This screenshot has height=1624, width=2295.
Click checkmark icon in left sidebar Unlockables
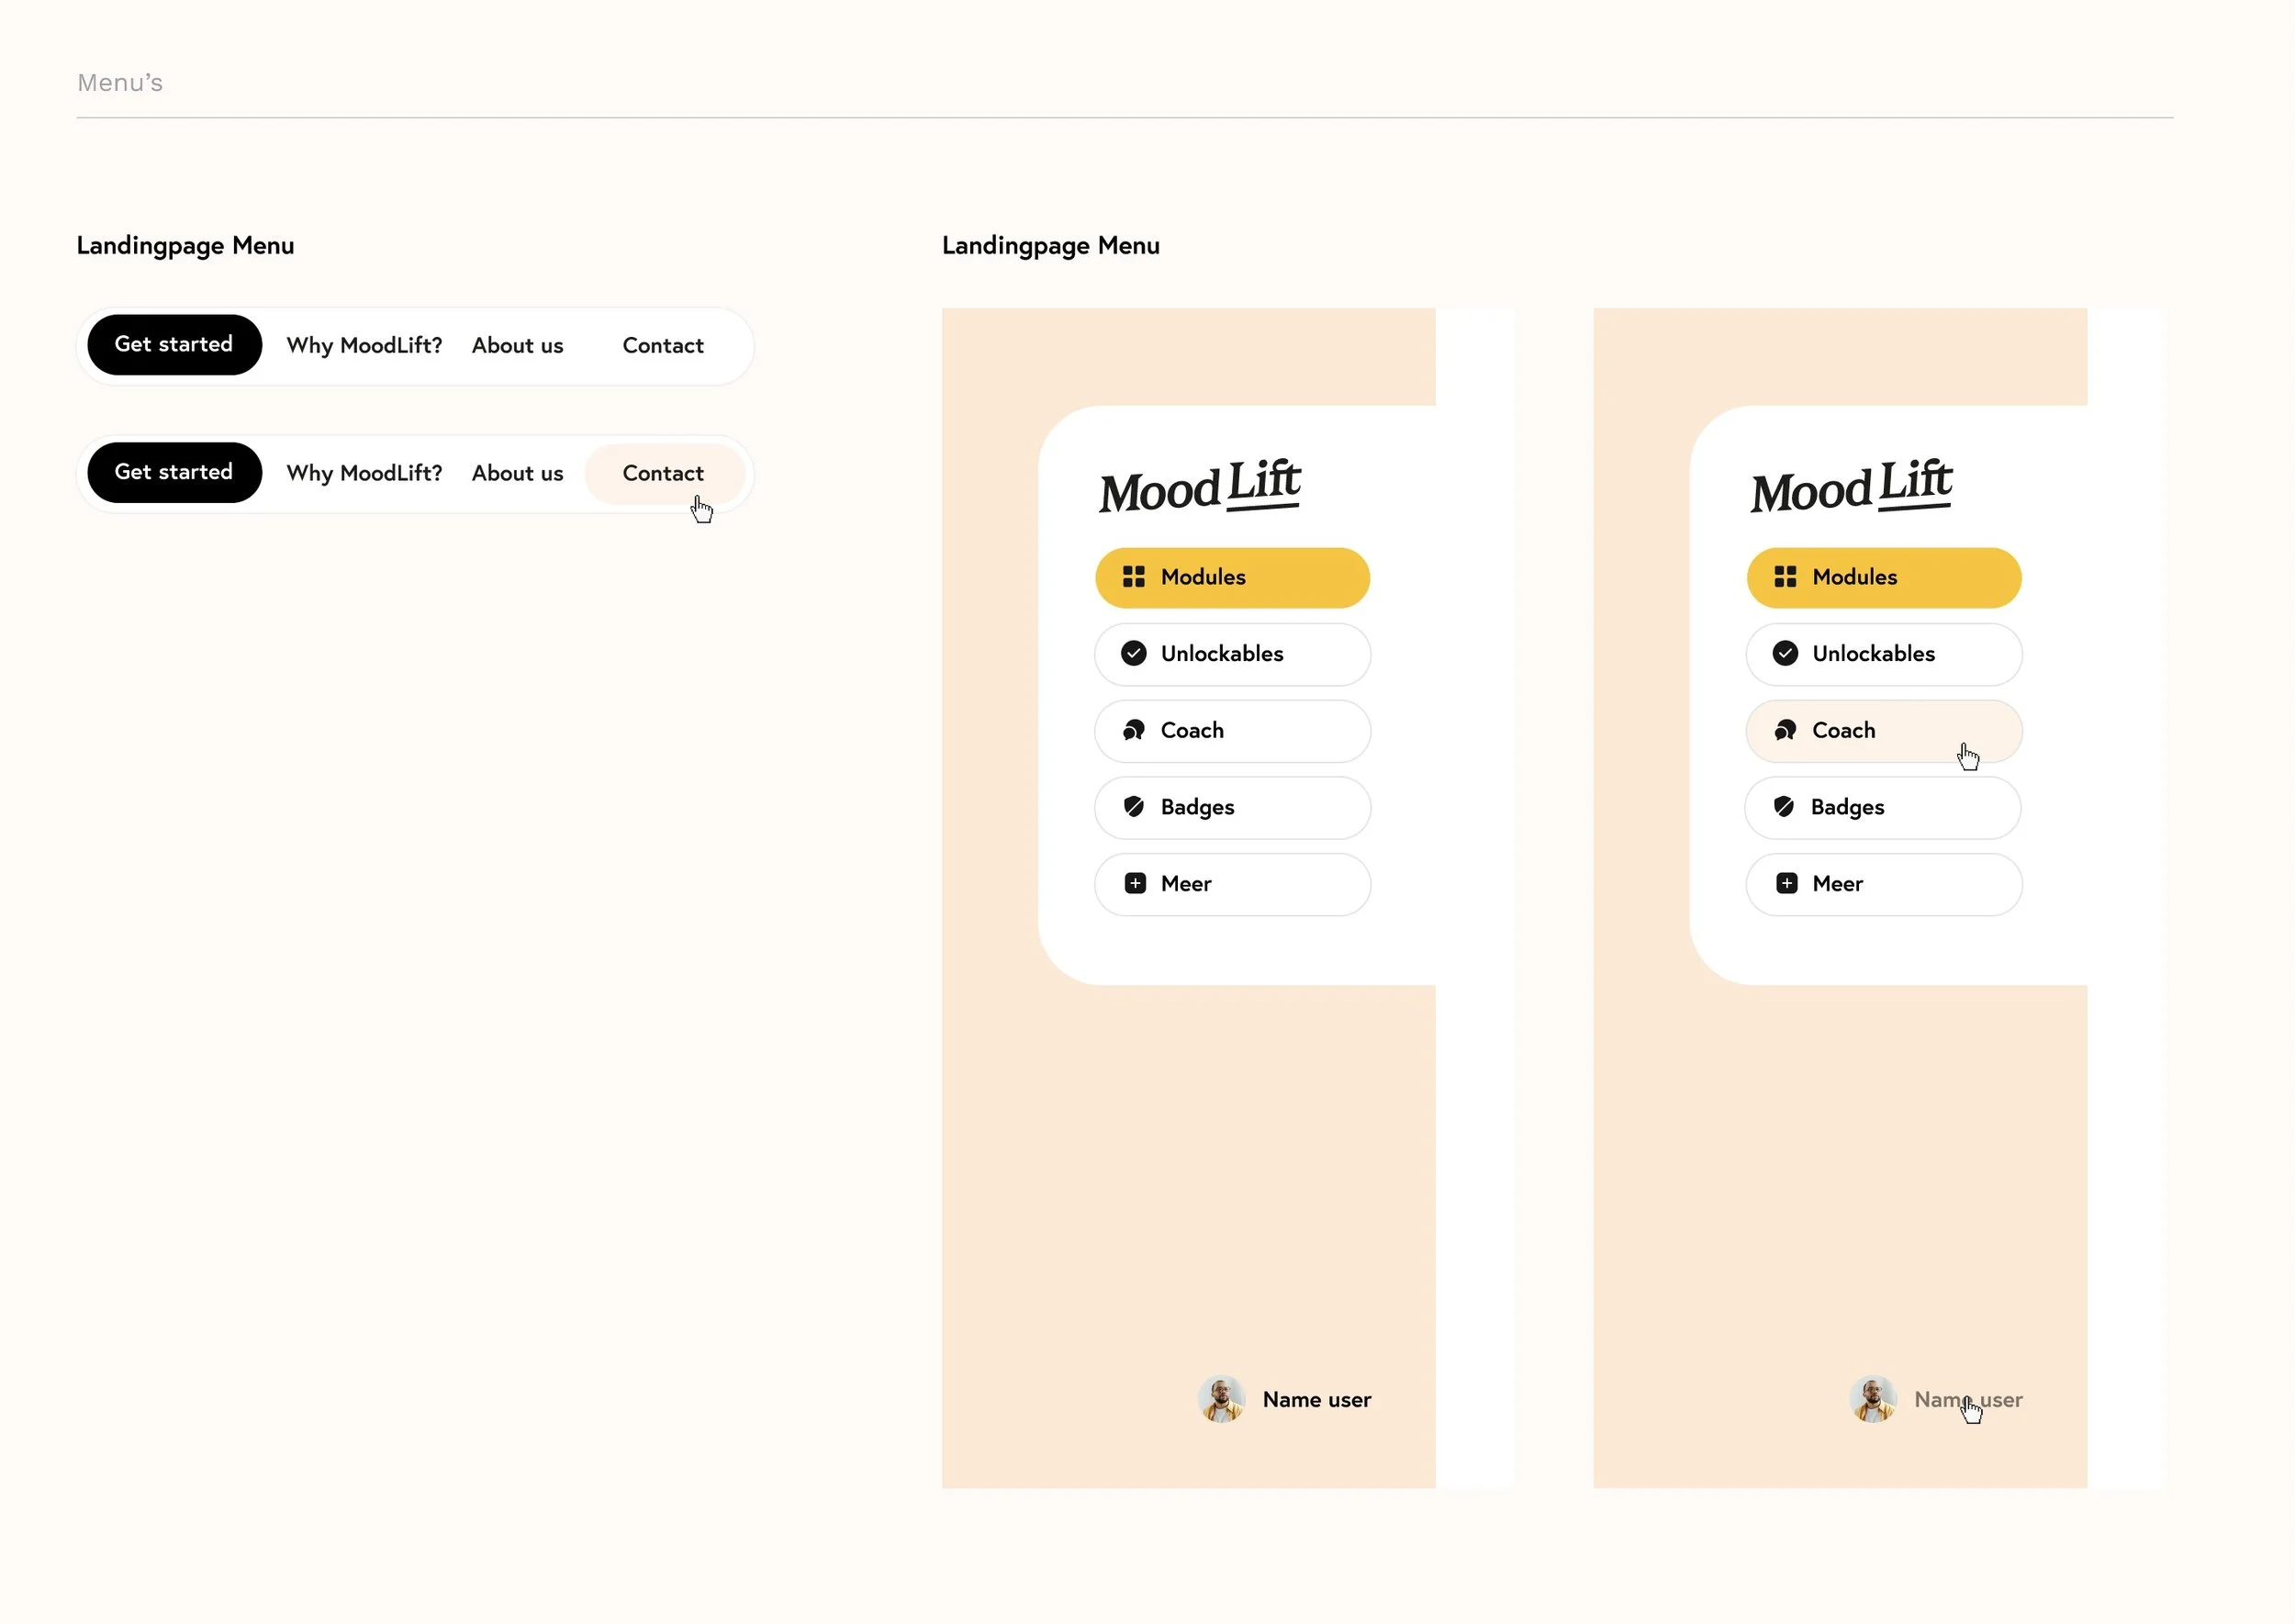click(x=1133, y=654)
